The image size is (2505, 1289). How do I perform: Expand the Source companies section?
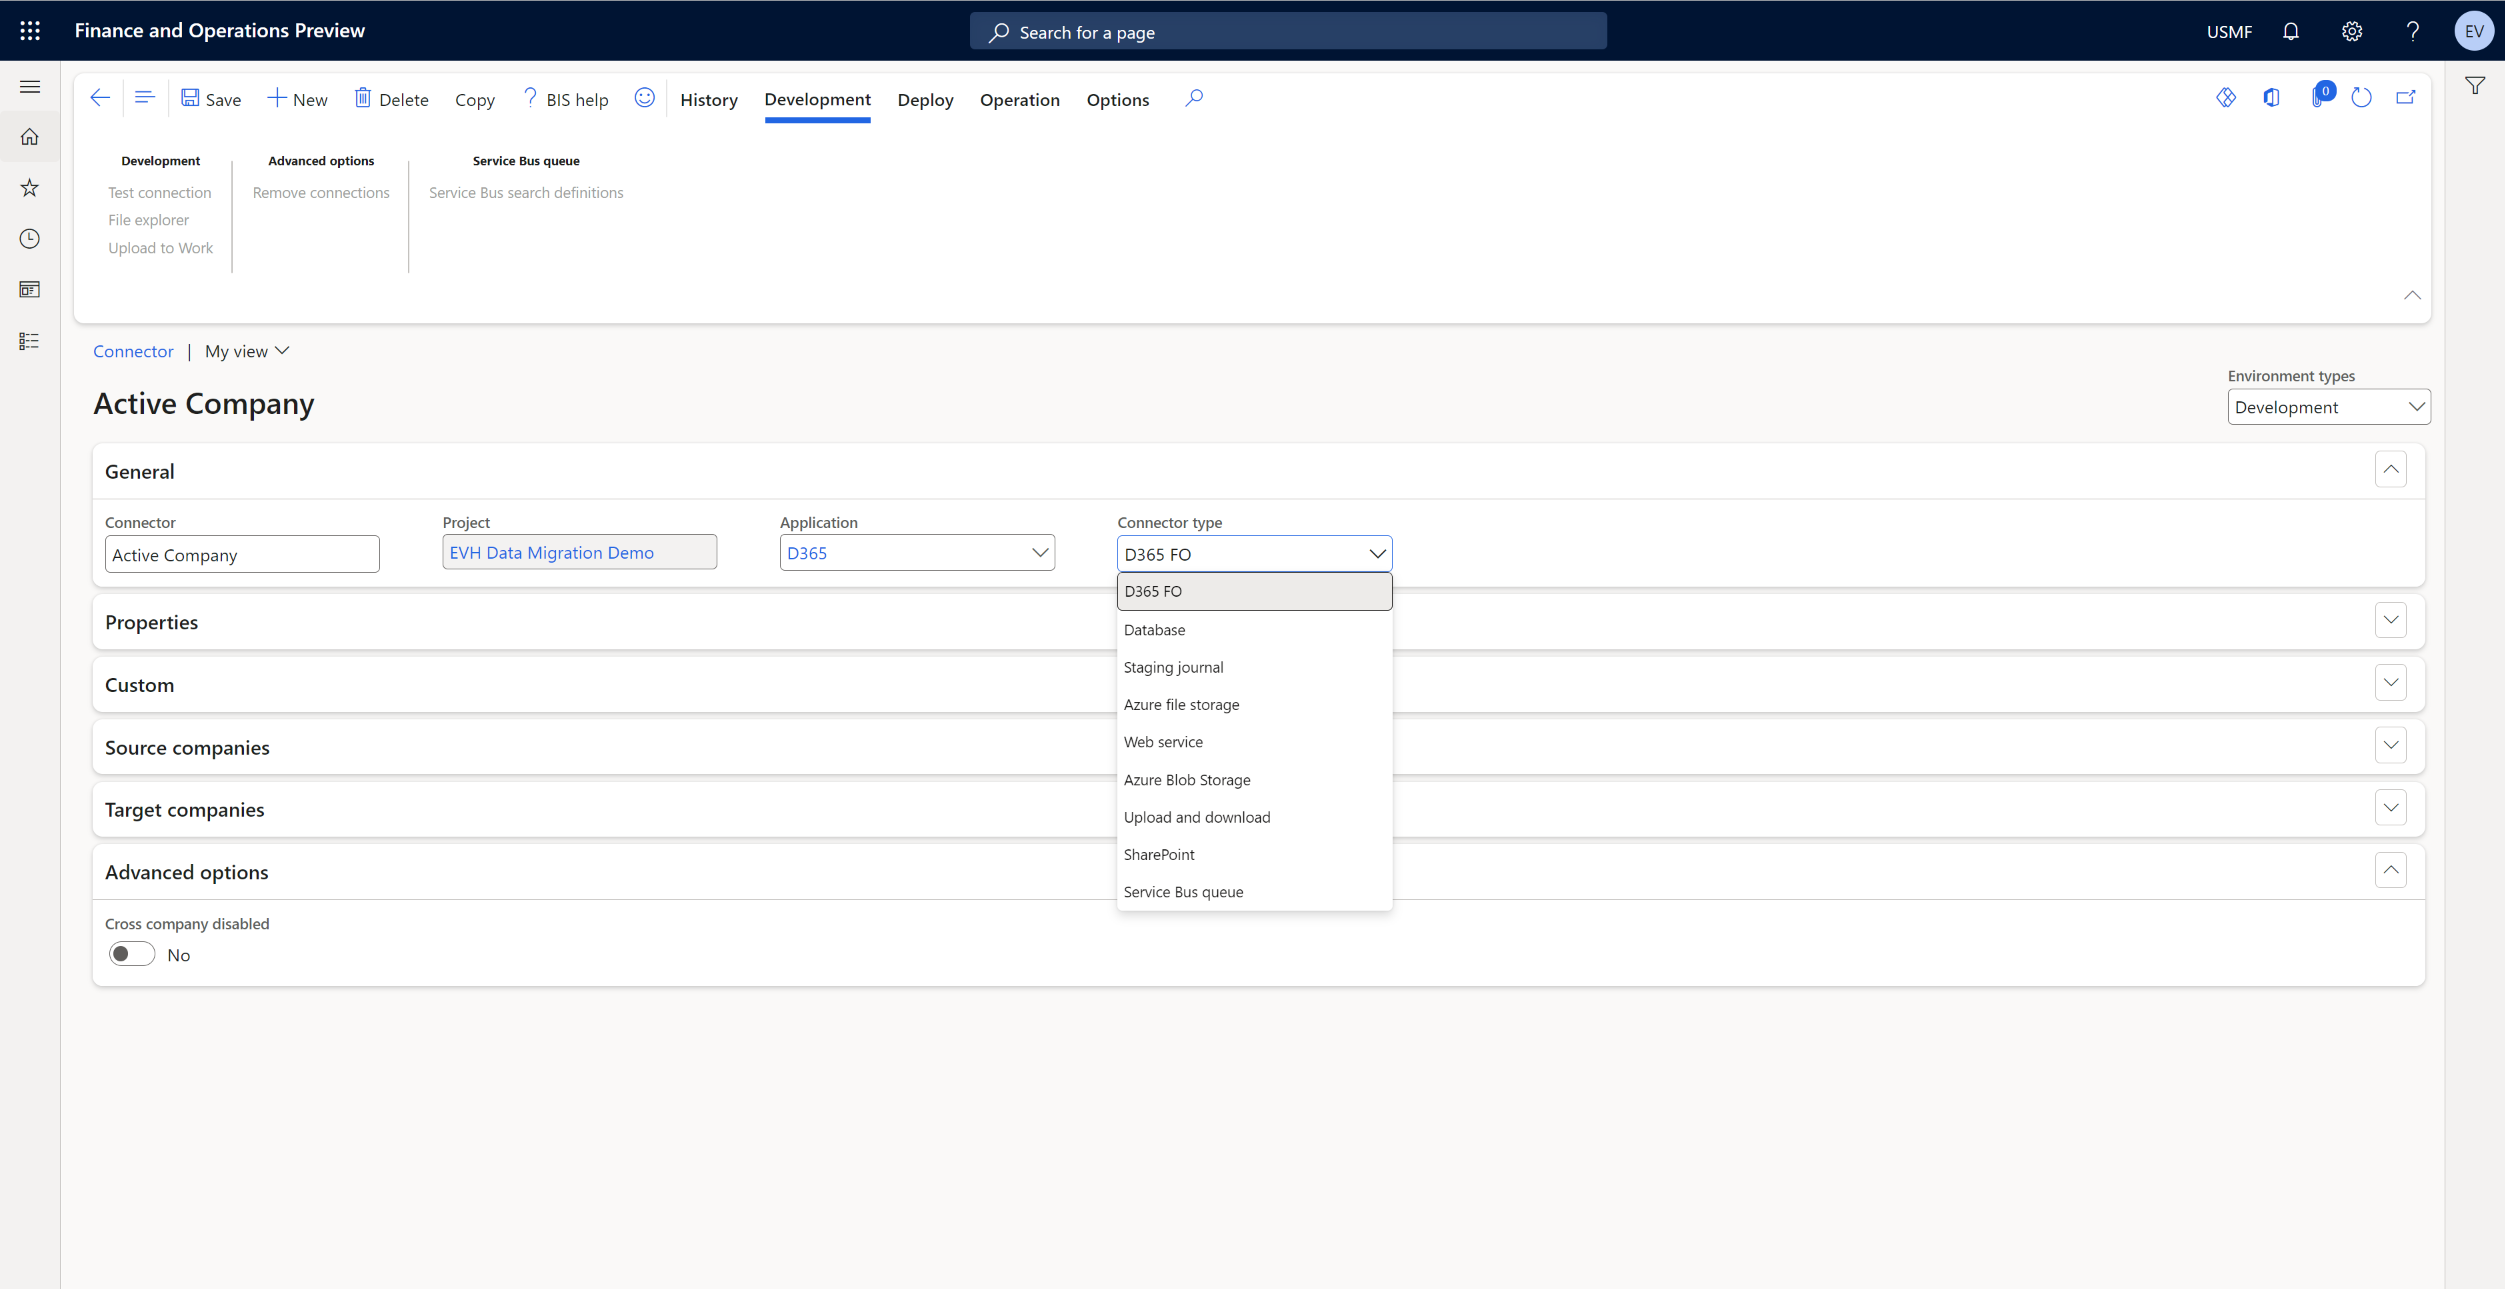point(2391,745)
